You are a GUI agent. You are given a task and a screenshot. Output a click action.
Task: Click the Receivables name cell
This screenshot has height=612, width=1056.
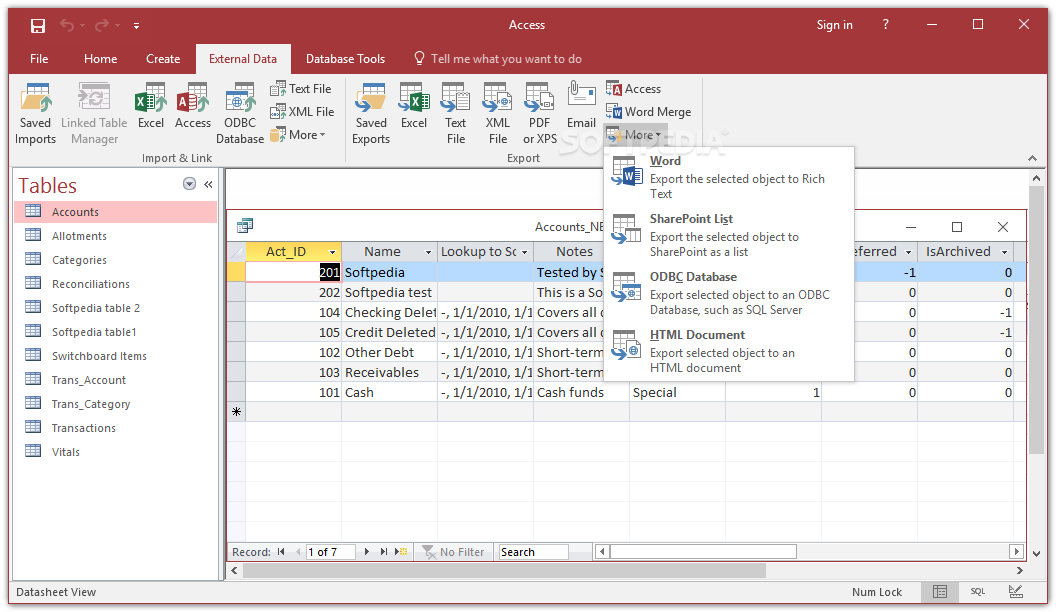pyautogui.click(x=389, y=372)
